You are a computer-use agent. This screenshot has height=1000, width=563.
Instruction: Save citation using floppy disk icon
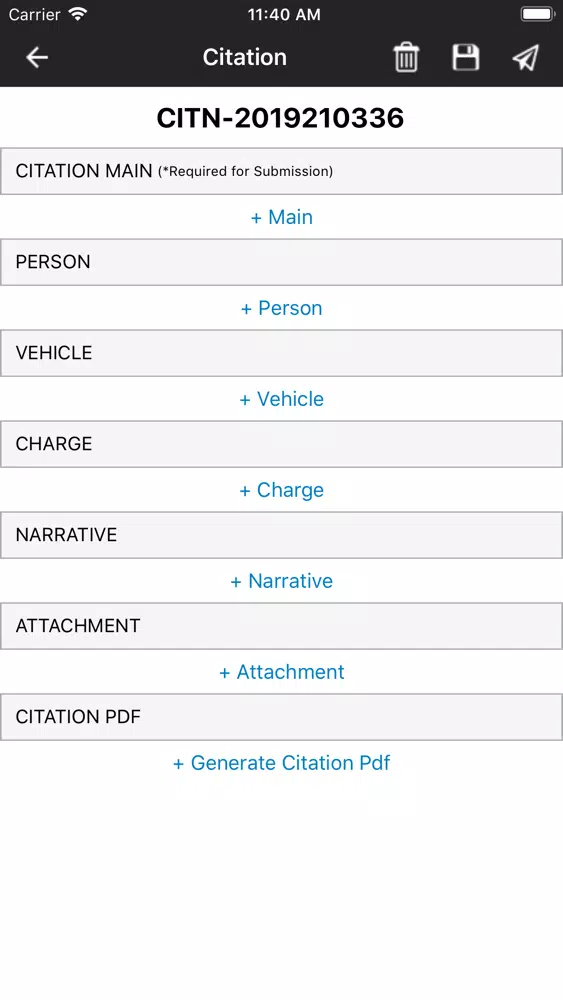pos(465,57)
